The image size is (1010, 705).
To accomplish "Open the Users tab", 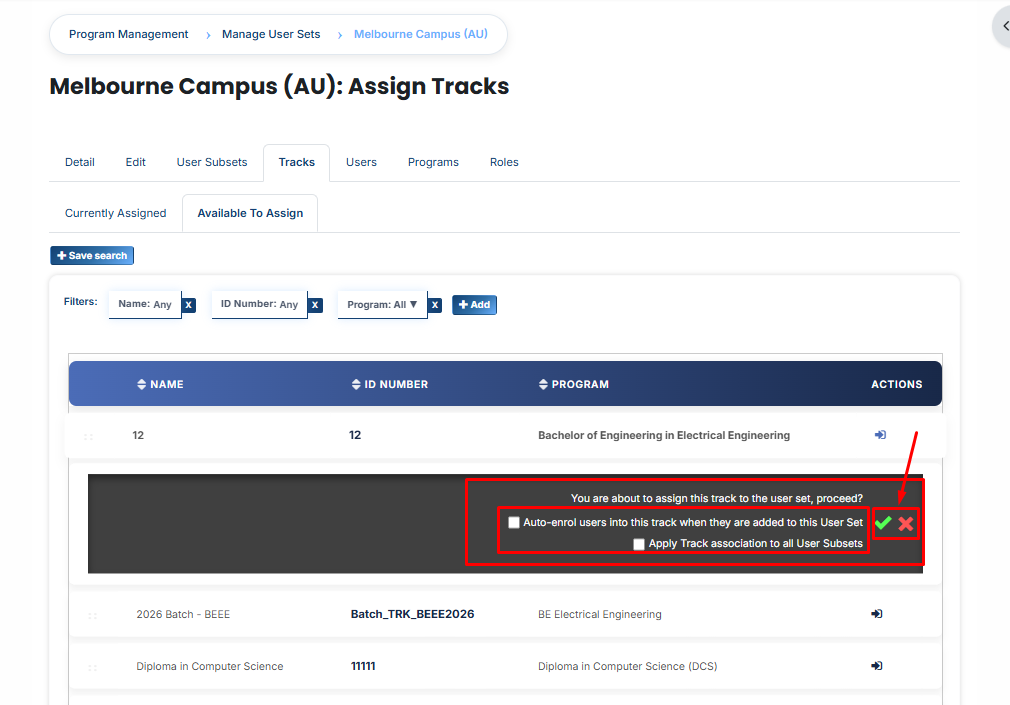I will click(361, 162).
